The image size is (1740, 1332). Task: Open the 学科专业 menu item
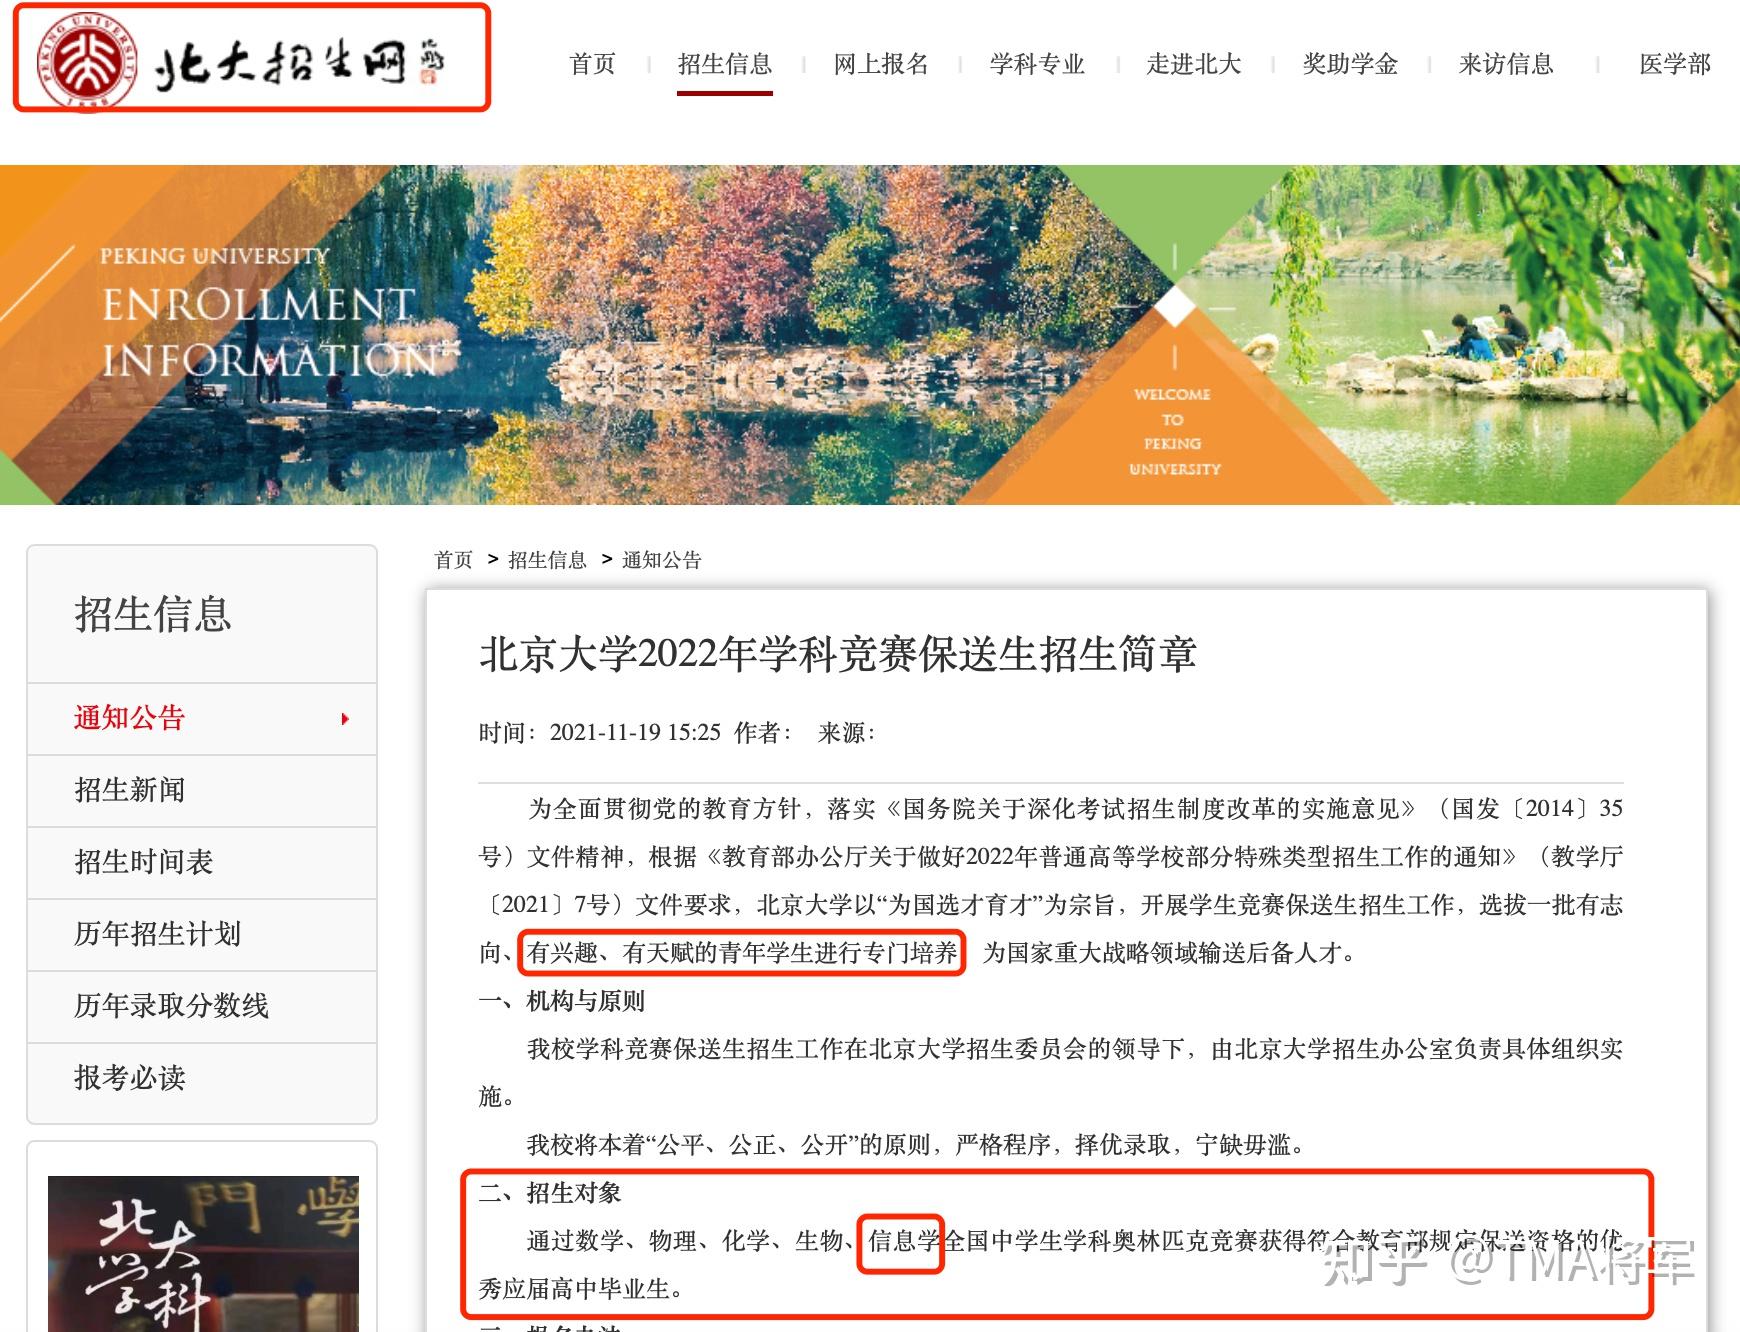coord(1037,64)
